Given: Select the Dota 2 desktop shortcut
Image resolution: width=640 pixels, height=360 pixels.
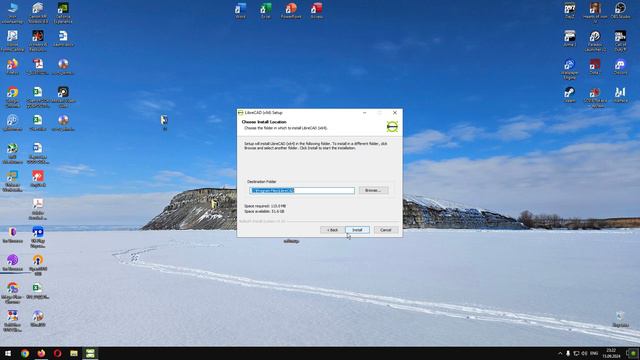Looking at the screenshot, I should pos(595,67).
